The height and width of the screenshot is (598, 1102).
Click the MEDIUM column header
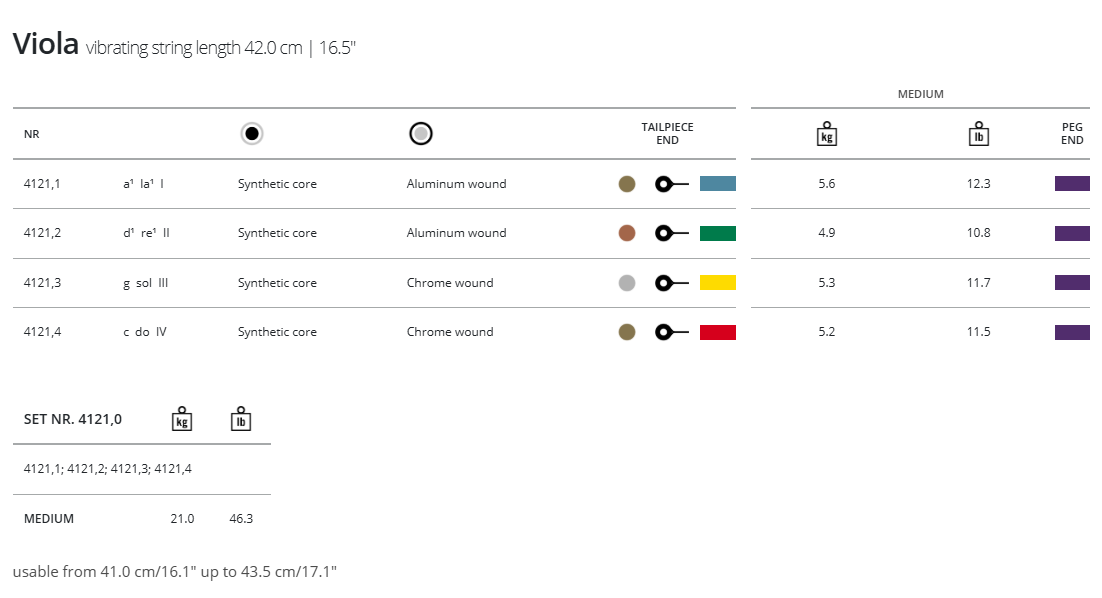(x=920, y=94)
